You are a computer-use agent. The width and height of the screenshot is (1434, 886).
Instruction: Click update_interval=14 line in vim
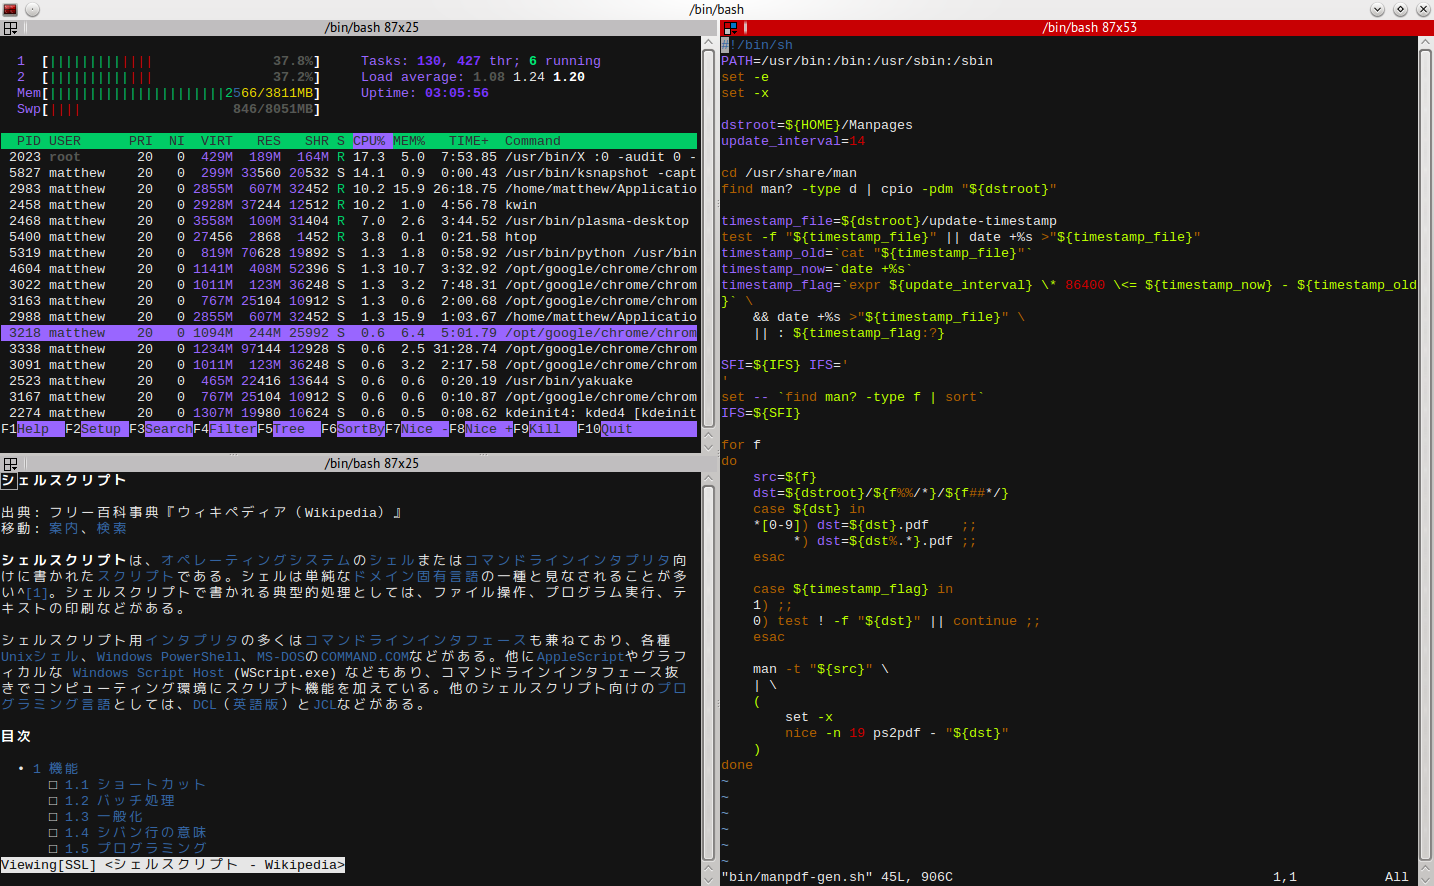pos(793,141)
